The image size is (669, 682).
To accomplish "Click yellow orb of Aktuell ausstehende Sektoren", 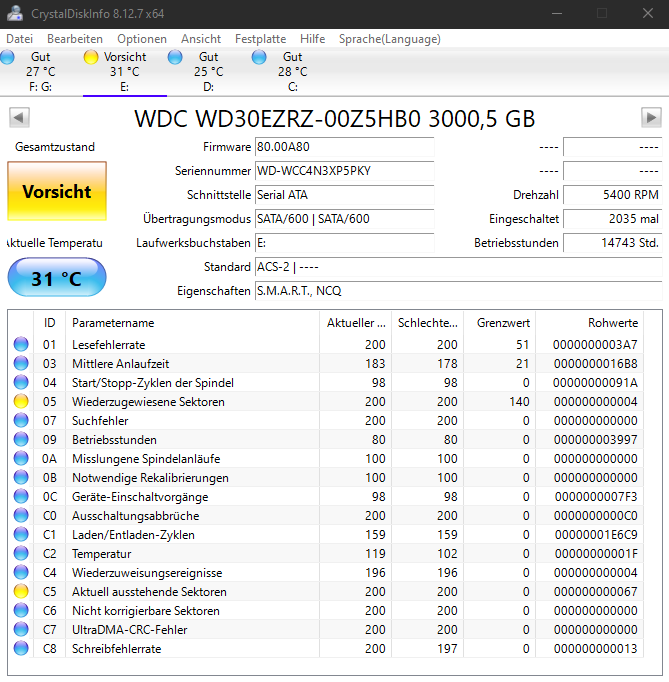I will pos(21,591).
